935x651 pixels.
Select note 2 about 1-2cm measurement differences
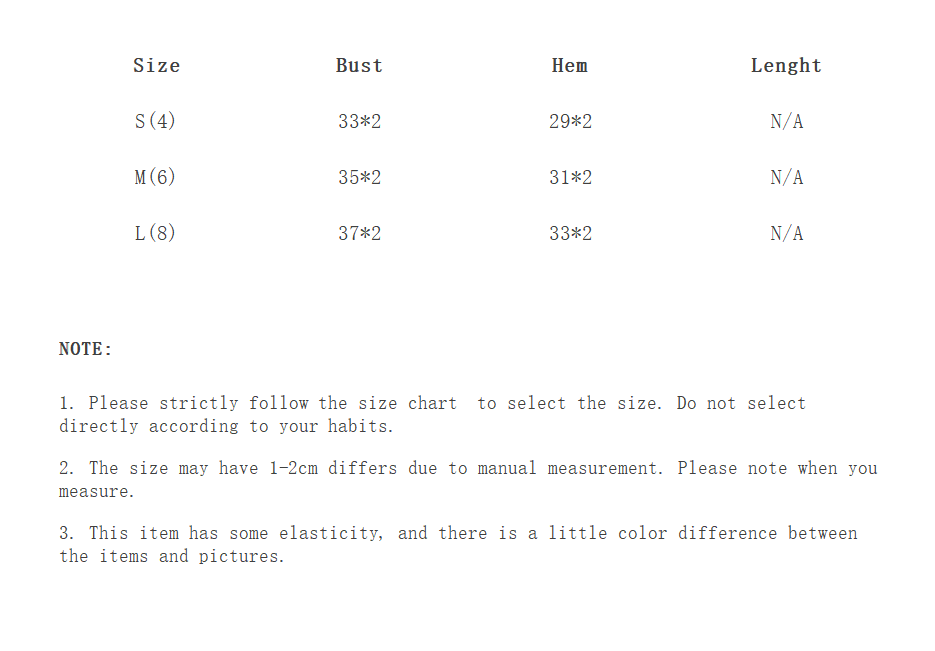point(467,479)
